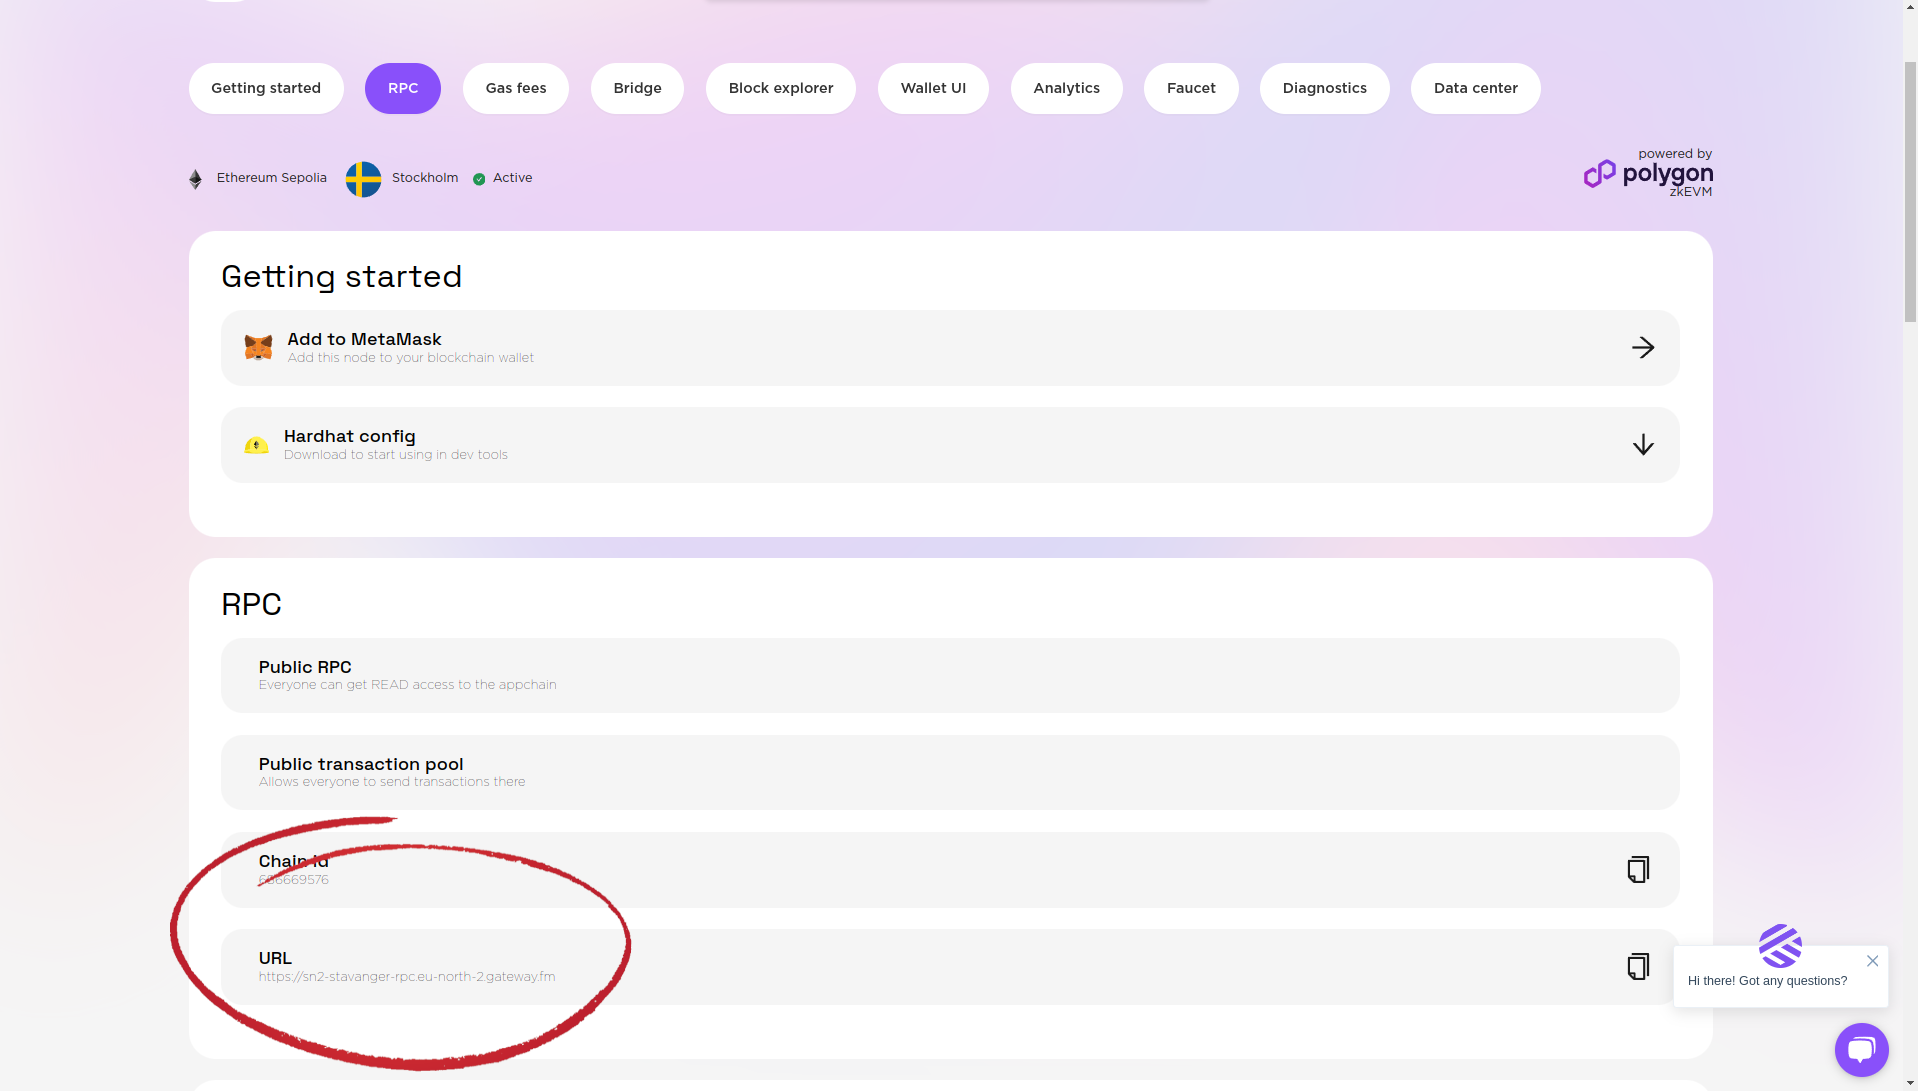Open the Bridge tab
This screenshot has height=1091, width=1918.
tap(637, 88)
